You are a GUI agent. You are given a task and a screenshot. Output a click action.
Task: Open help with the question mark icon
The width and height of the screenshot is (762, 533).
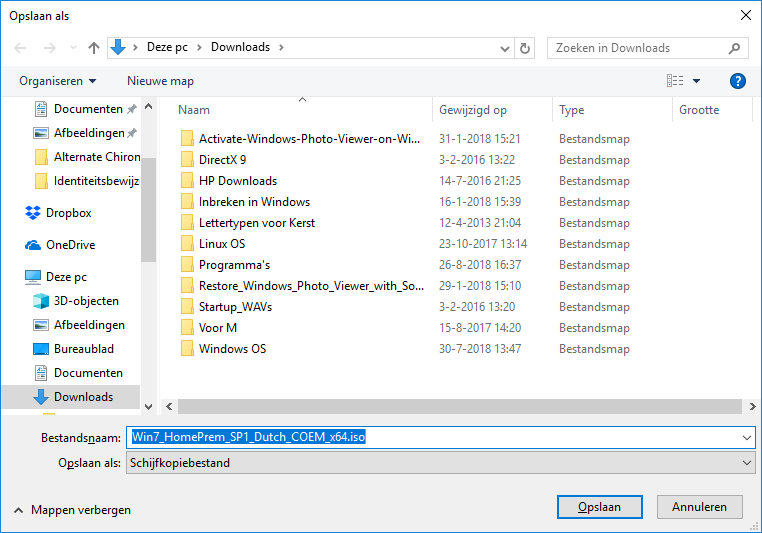pyautogui.click(x=737, y=81)
